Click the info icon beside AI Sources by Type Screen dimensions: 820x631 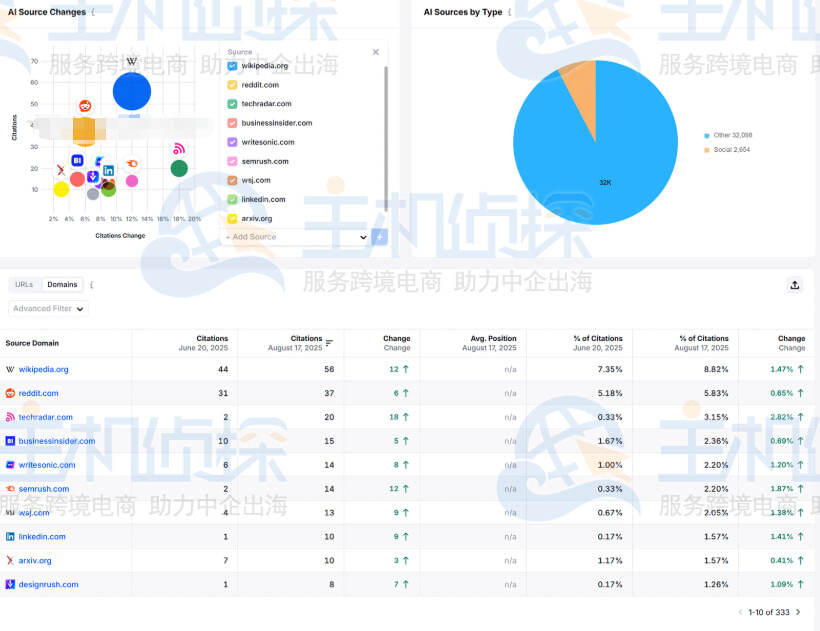click(x=509, y=13)
